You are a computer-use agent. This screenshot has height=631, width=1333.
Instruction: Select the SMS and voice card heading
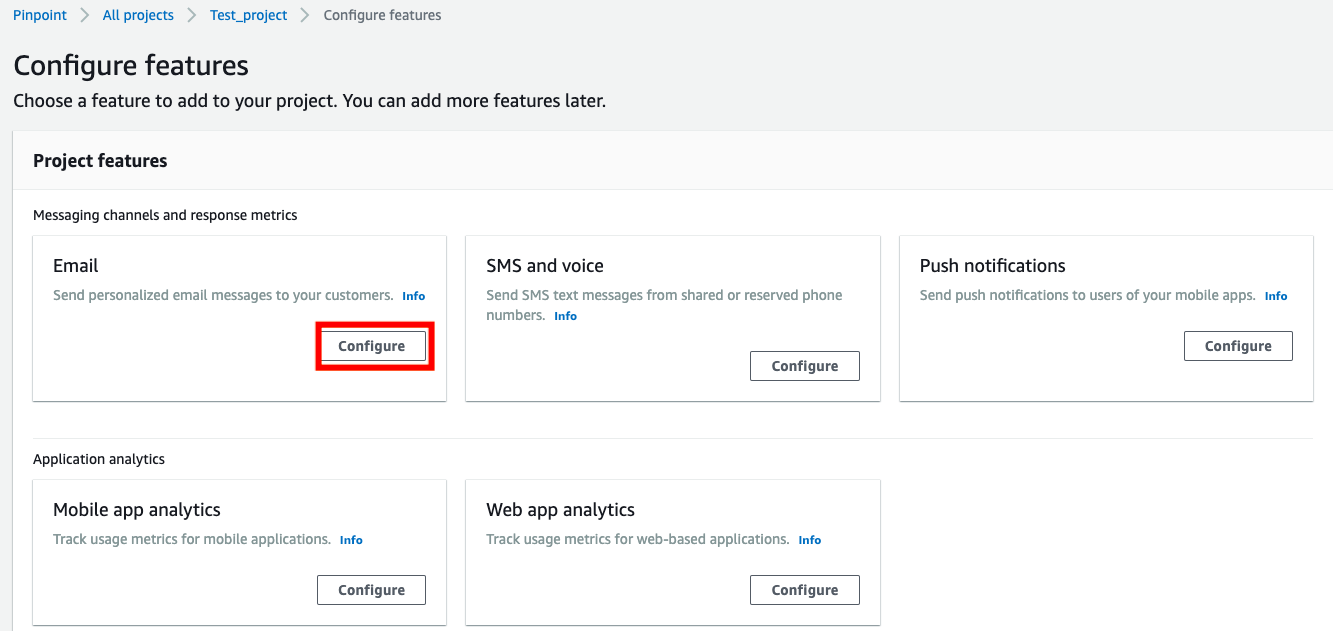click(545, 266)
